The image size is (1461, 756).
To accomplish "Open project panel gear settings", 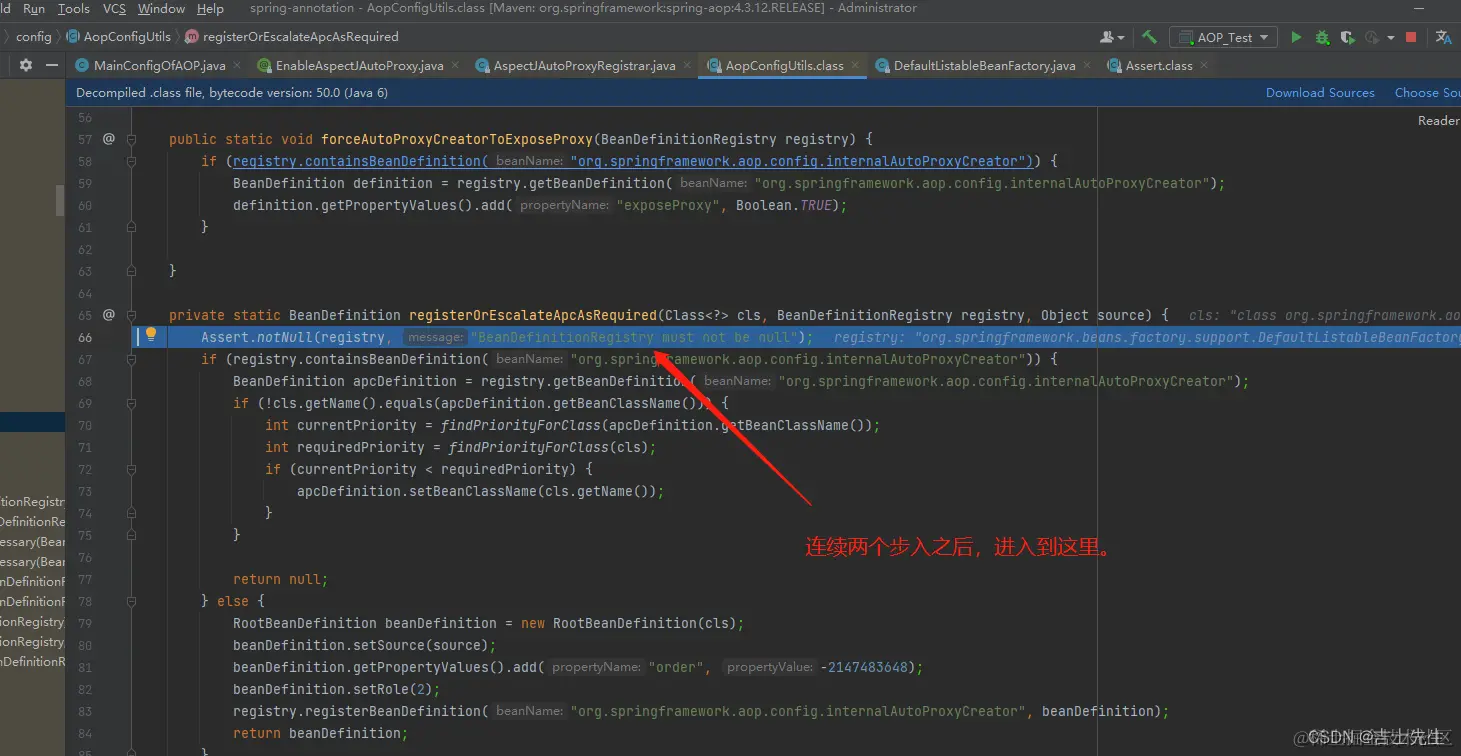I will 26,65.
